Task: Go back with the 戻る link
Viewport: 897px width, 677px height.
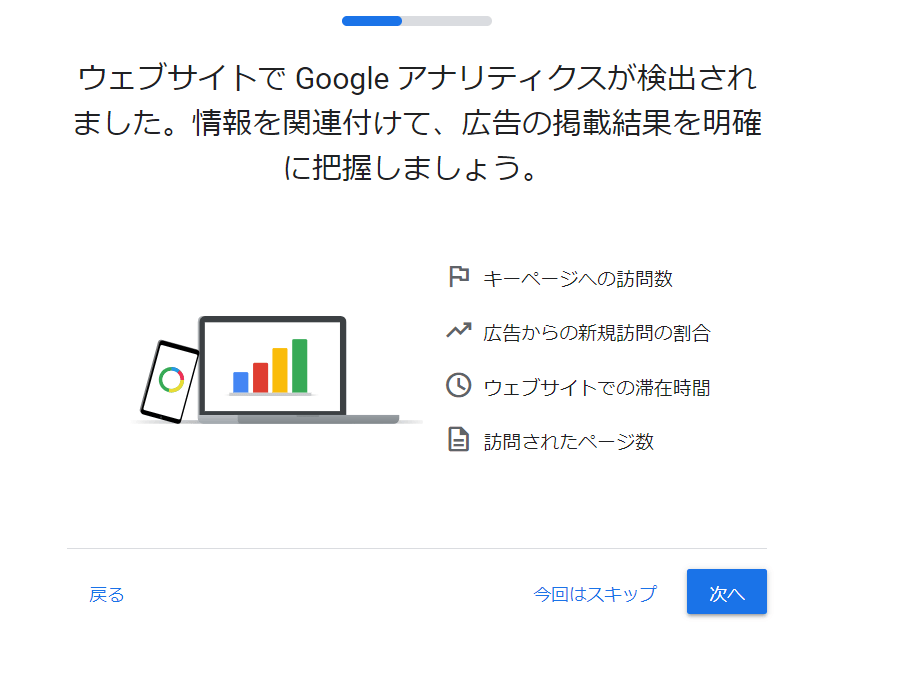Action: tap(106, 595)
